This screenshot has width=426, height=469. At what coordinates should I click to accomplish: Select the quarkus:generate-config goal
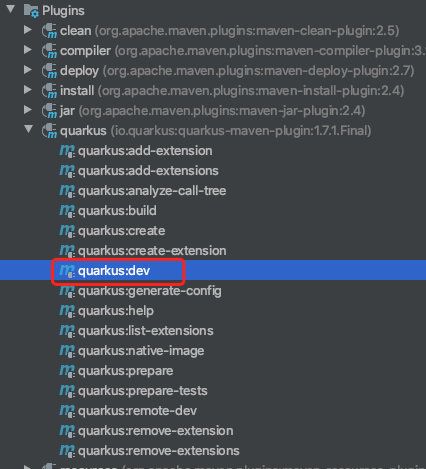click(x=150, y=291)
